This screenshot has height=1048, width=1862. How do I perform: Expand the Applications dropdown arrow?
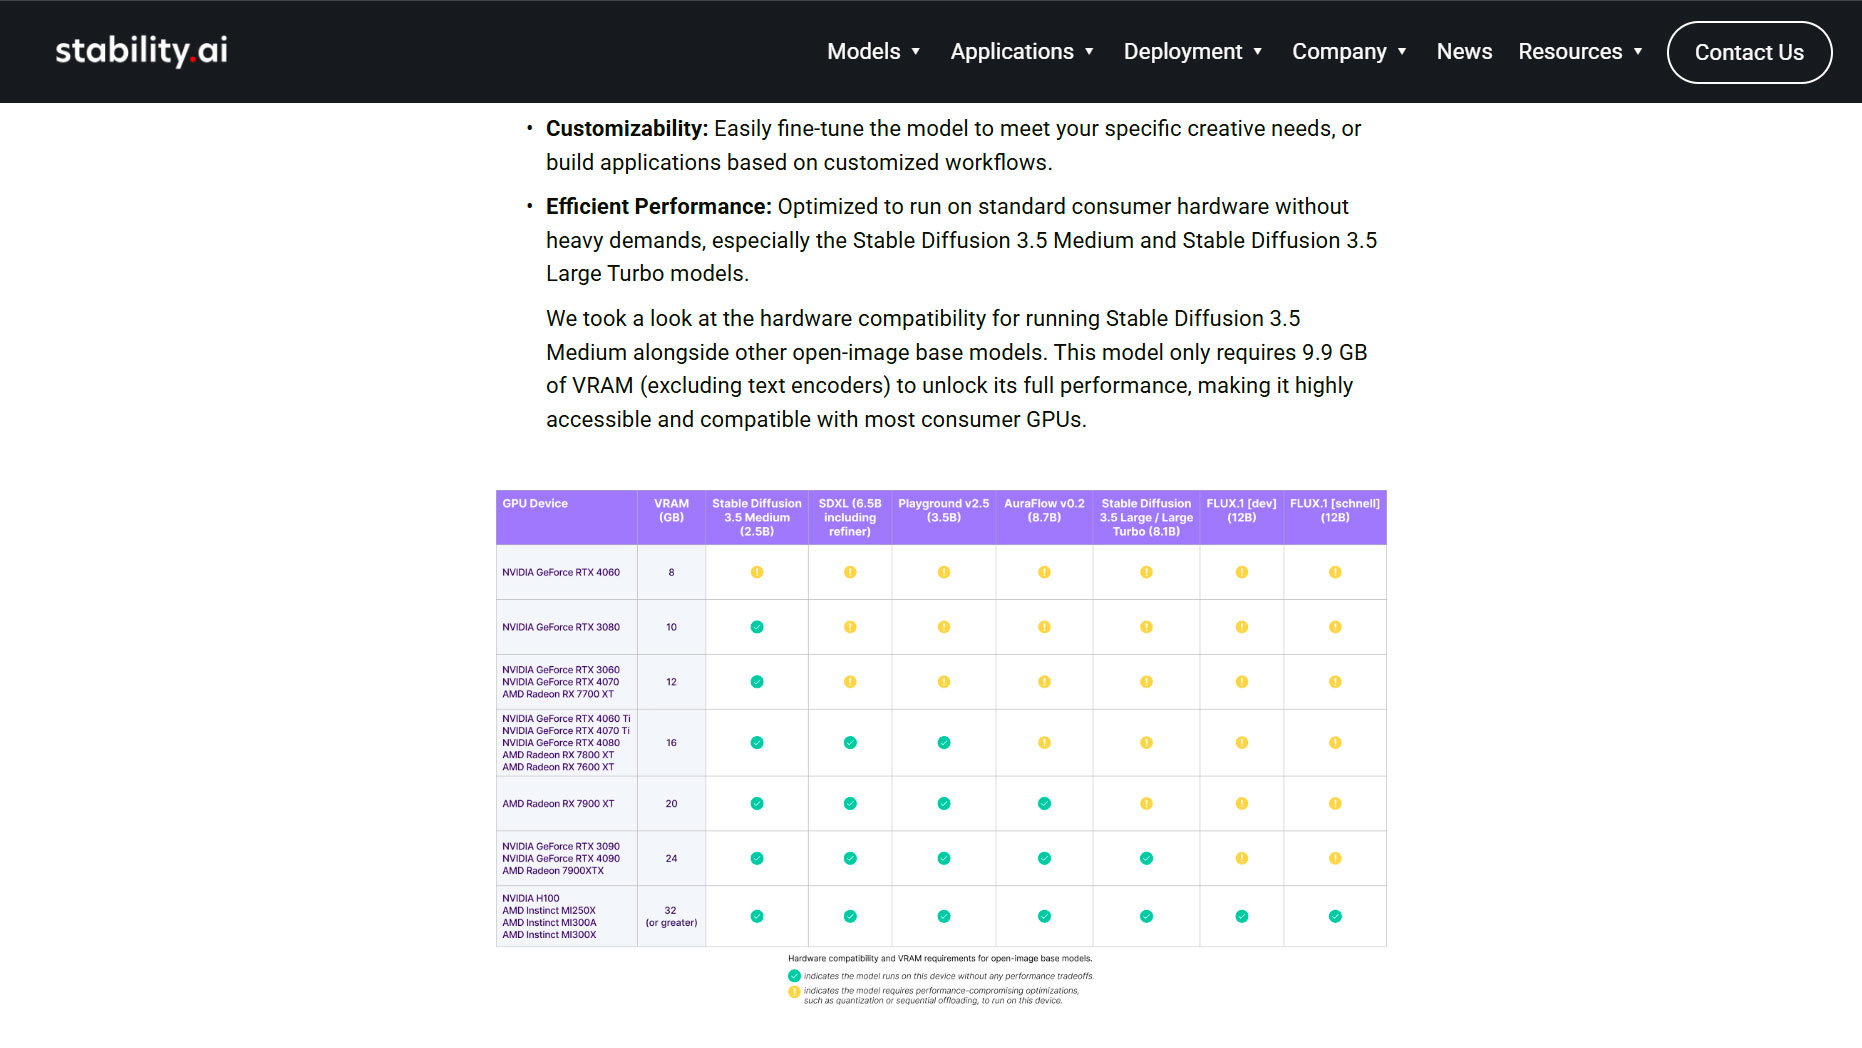(1089, 52)
